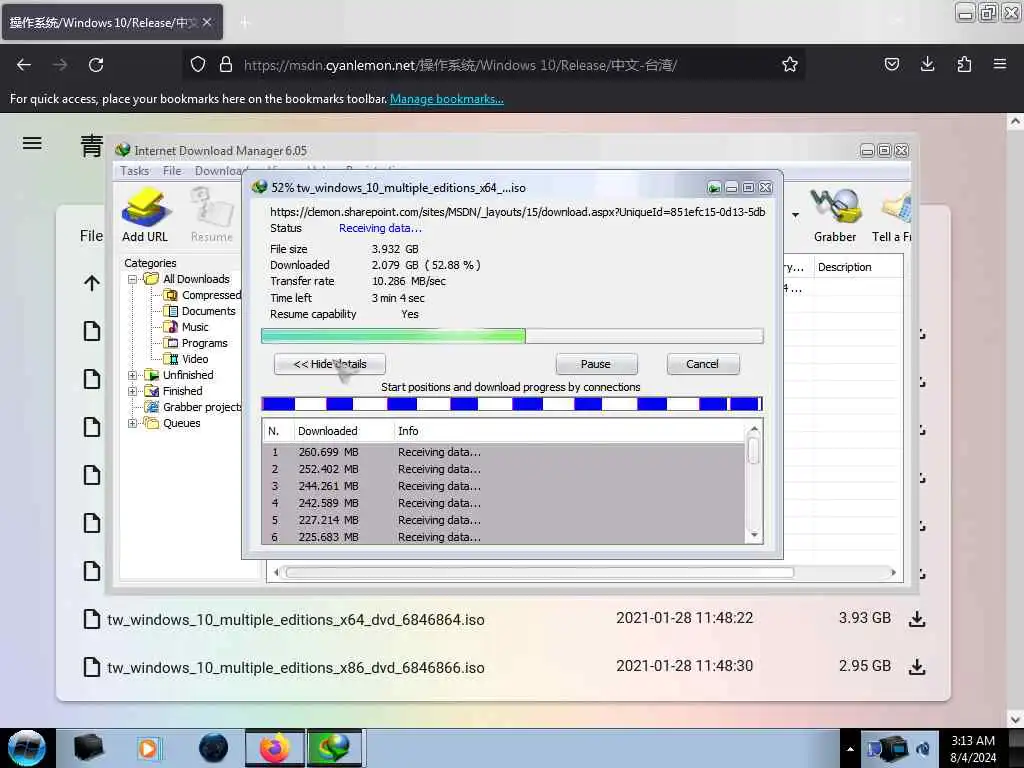Select the Compressed category

pos(211,295)
